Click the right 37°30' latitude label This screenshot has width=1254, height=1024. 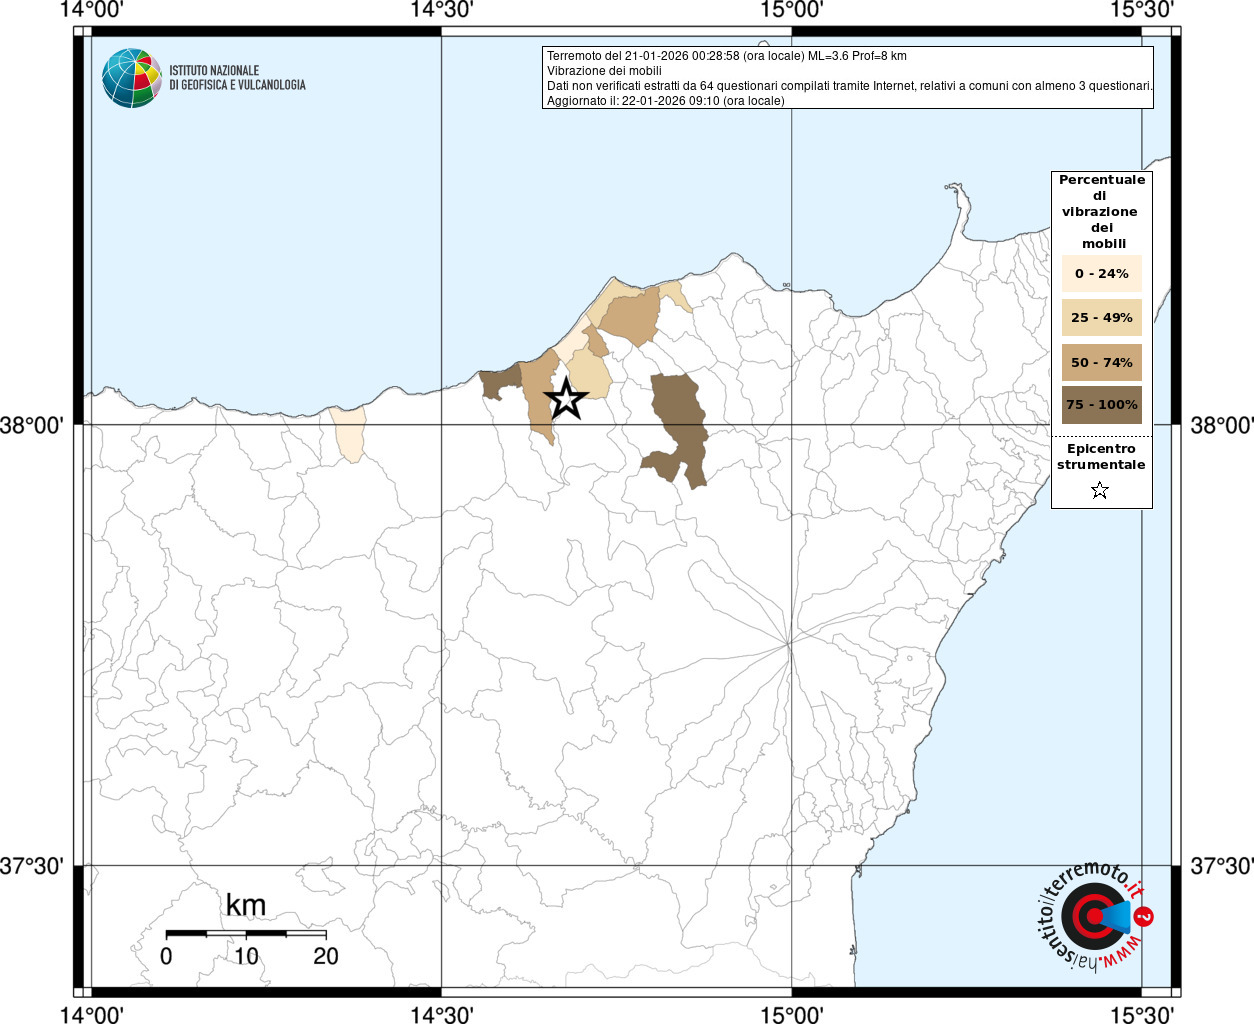pos(1221,866)
